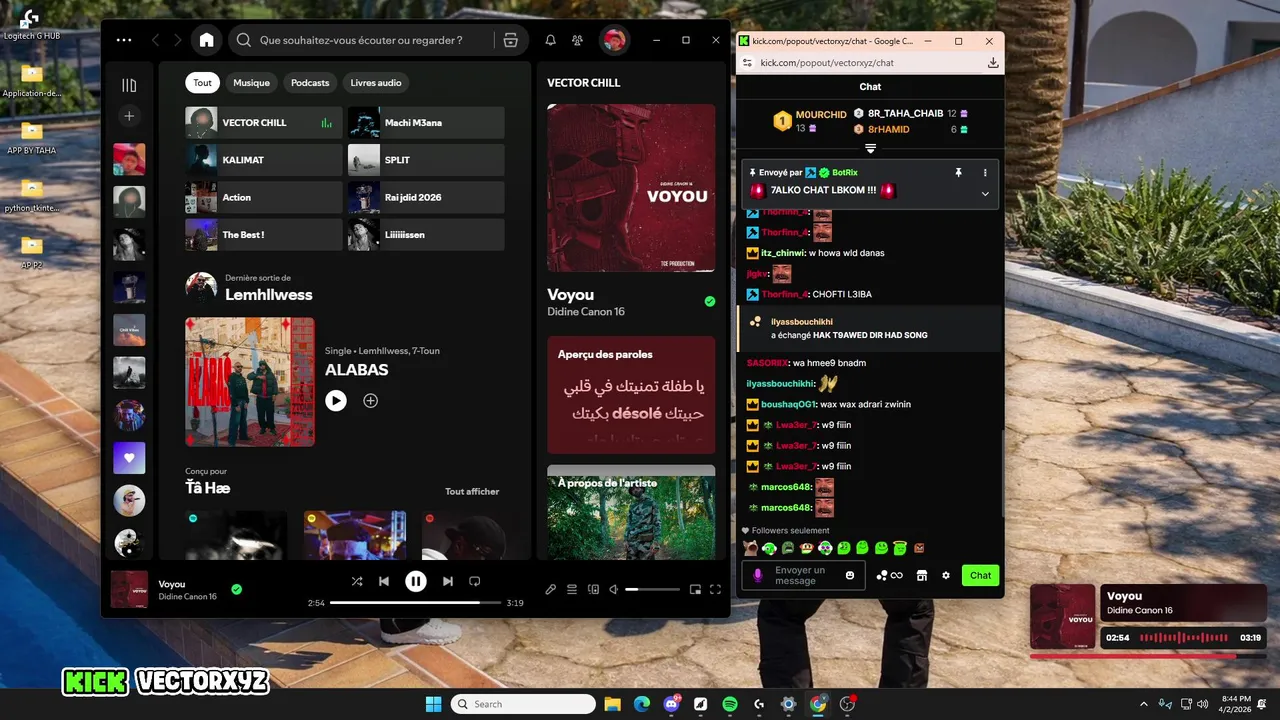Select Podcasts filter chip

tap(310, 83)
